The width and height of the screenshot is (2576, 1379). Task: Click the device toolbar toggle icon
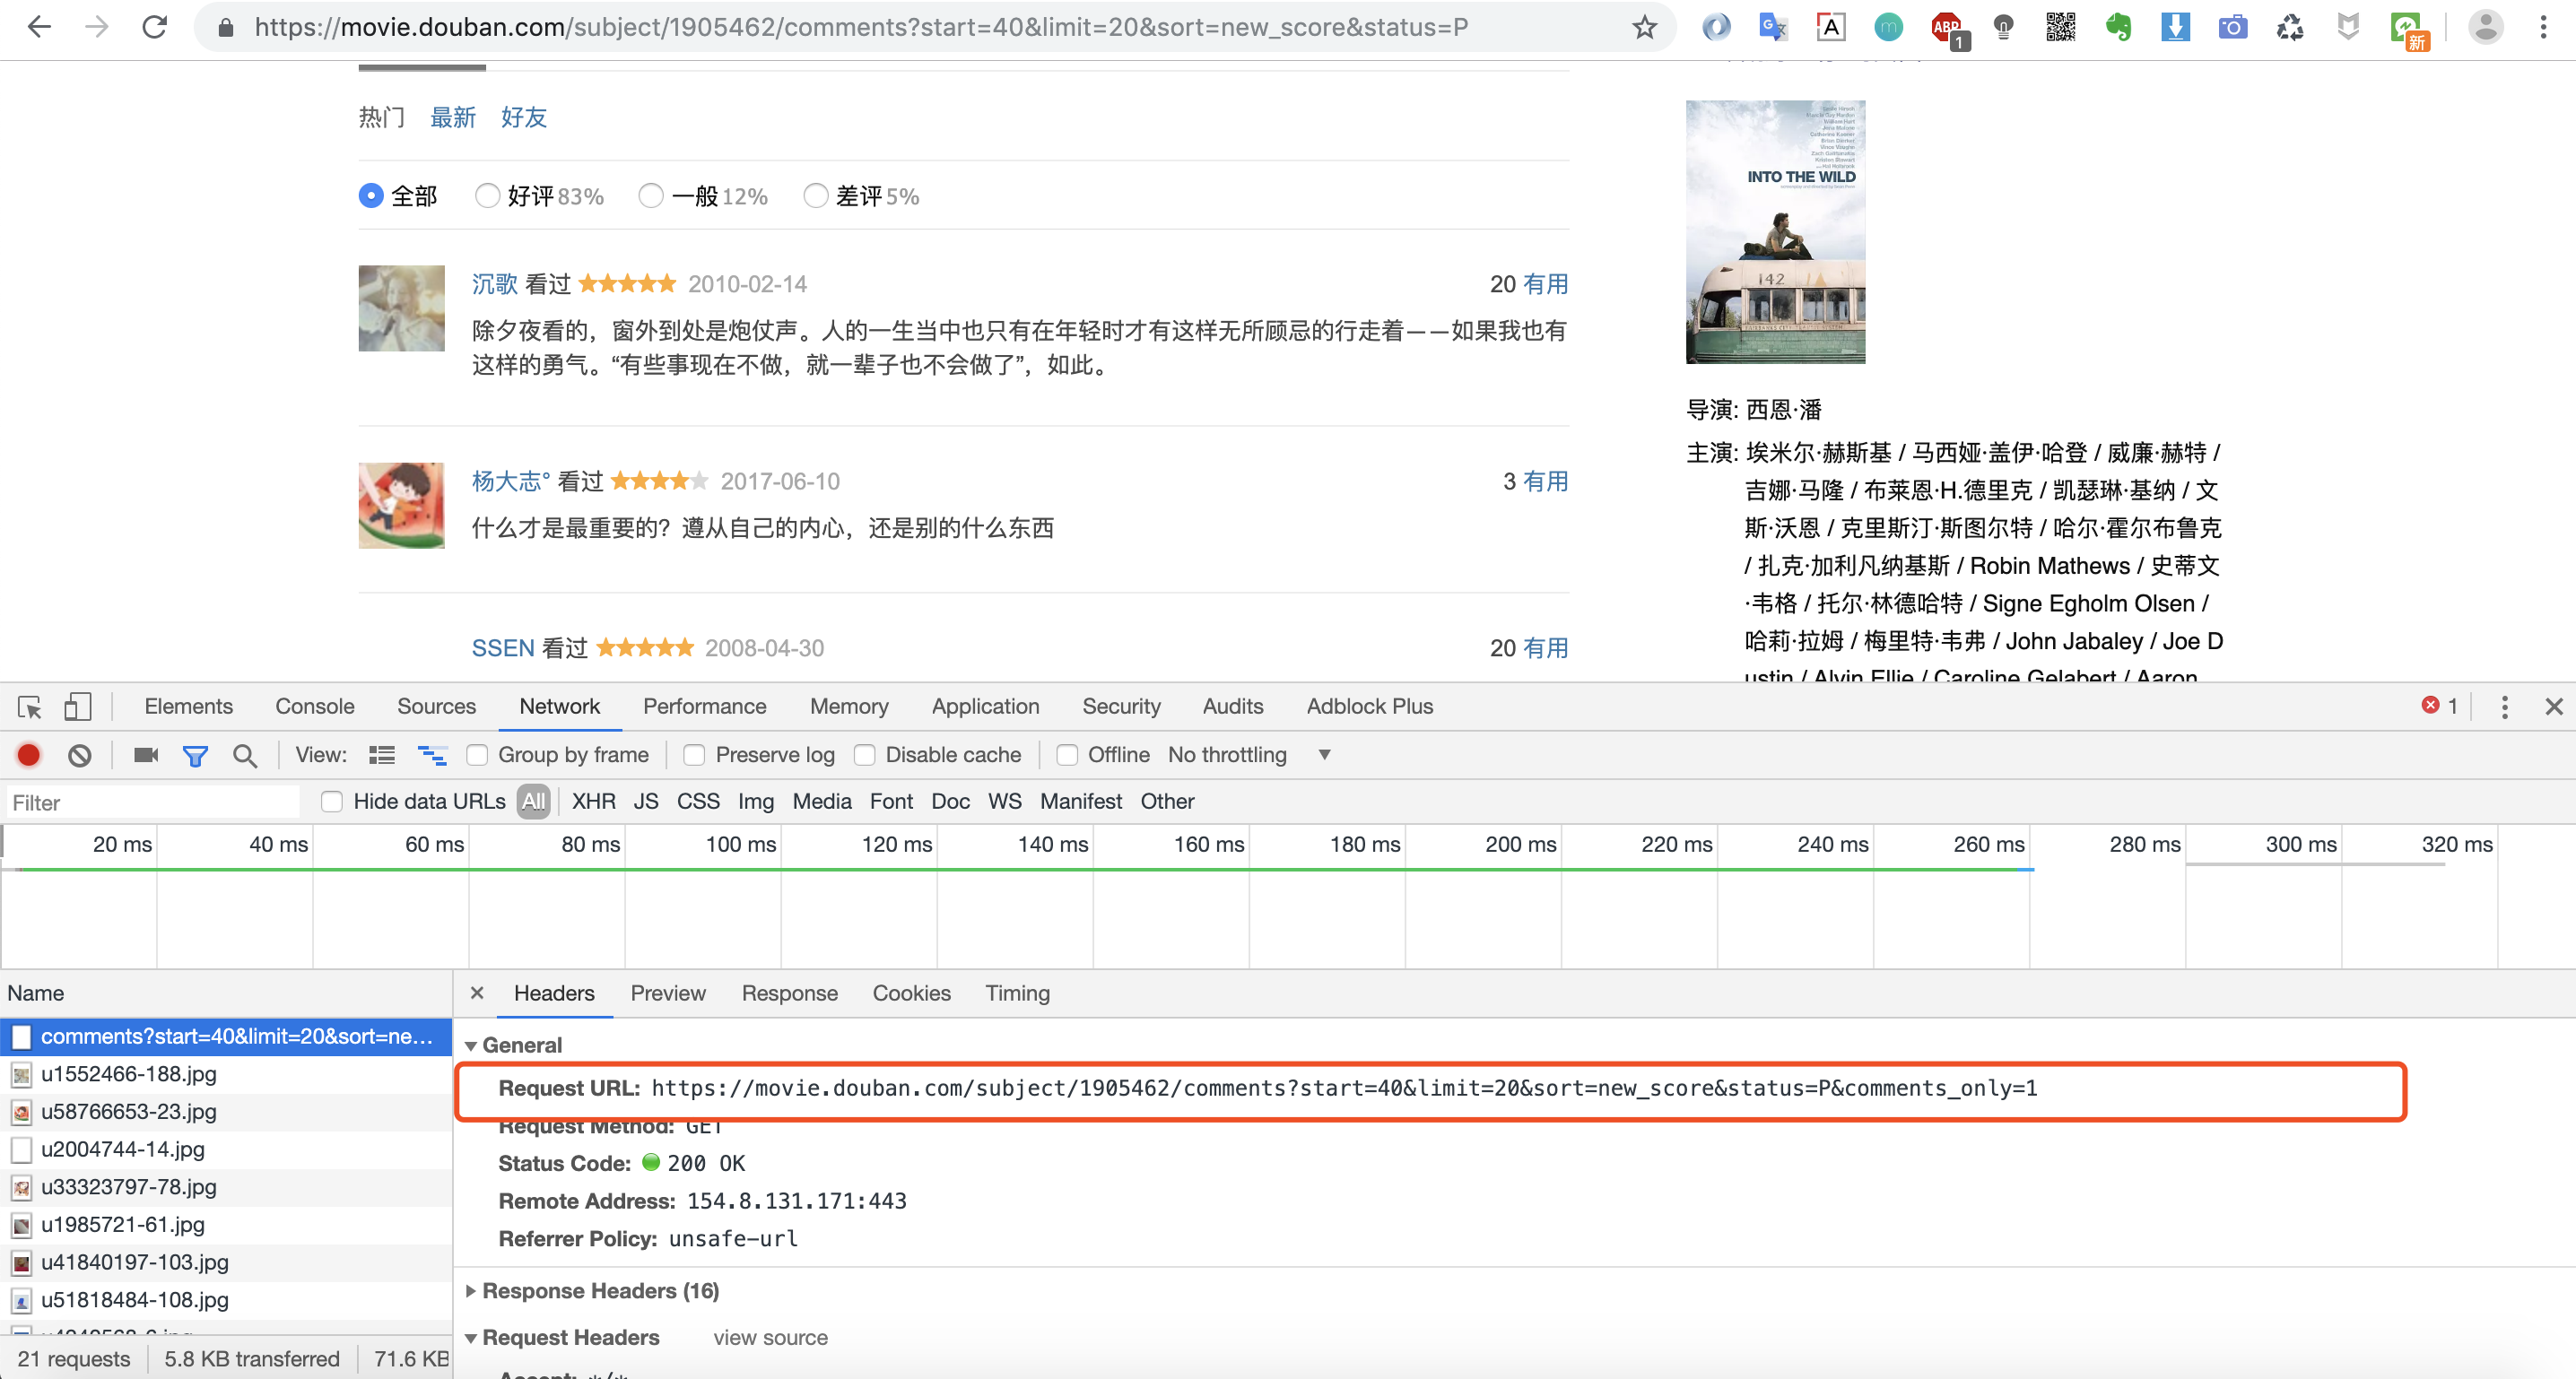pos(74,705)
